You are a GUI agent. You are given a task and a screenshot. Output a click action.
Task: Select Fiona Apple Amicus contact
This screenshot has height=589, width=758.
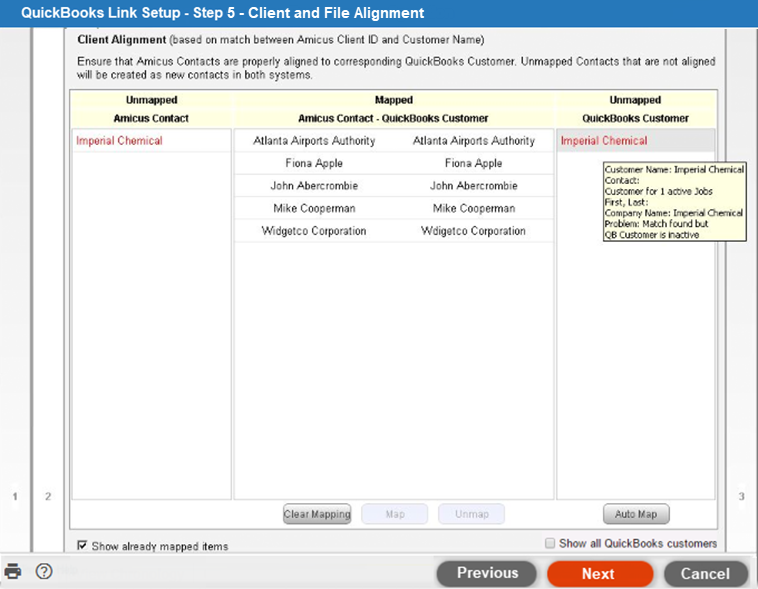coord(314,163)
